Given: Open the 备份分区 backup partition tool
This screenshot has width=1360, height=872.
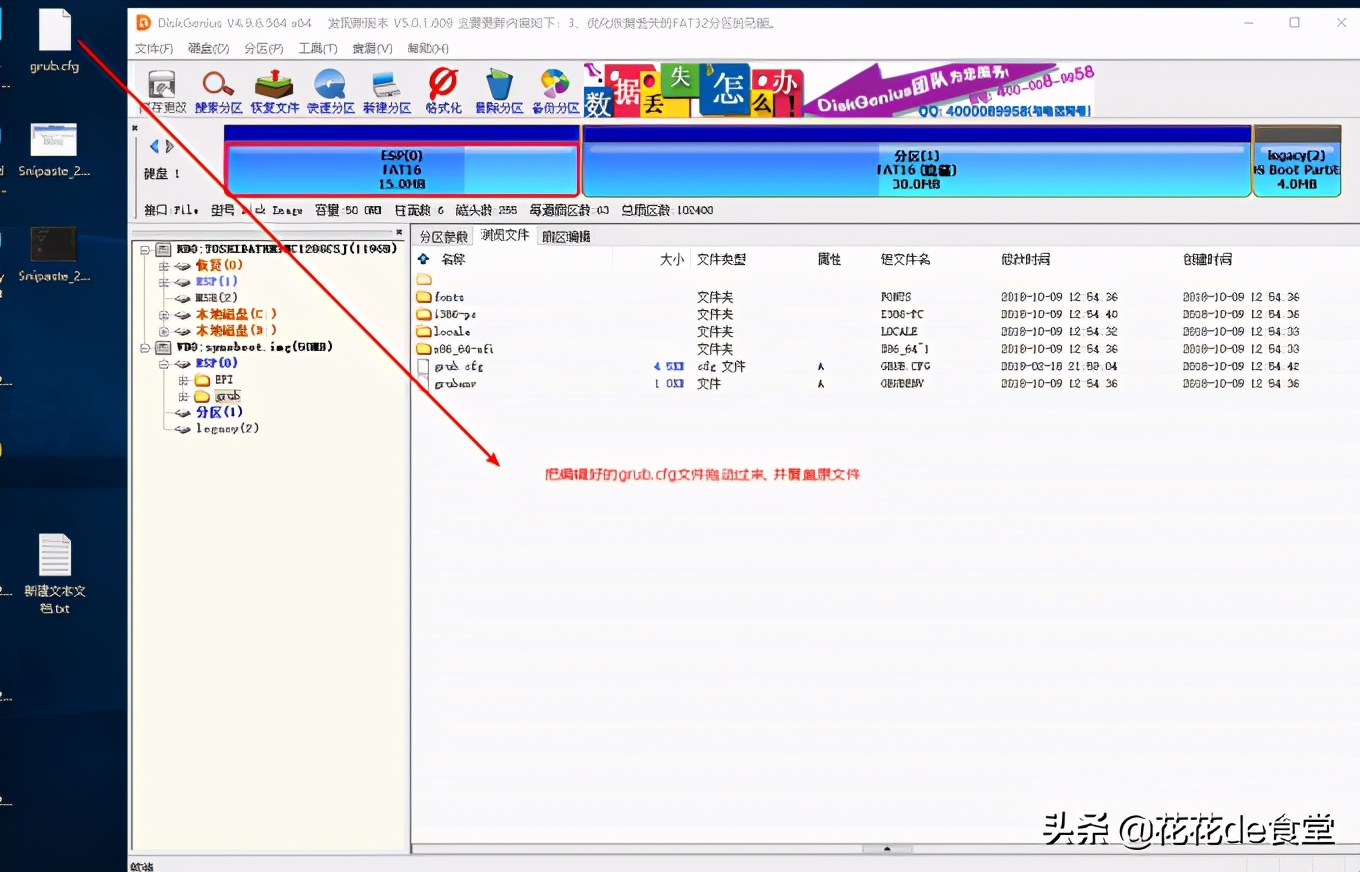Looking at the screenshot, I should [x=554, y=91].
